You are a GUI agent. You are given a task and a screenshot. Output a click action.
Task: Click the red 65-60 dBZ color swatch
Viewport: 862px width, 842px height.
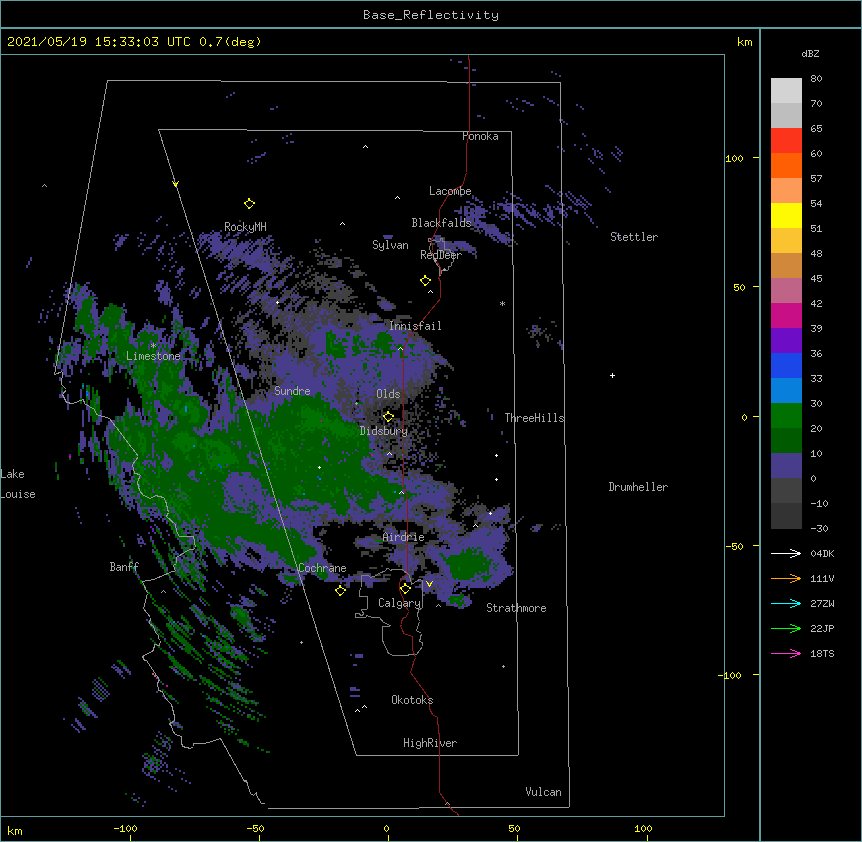click(786, 141)
